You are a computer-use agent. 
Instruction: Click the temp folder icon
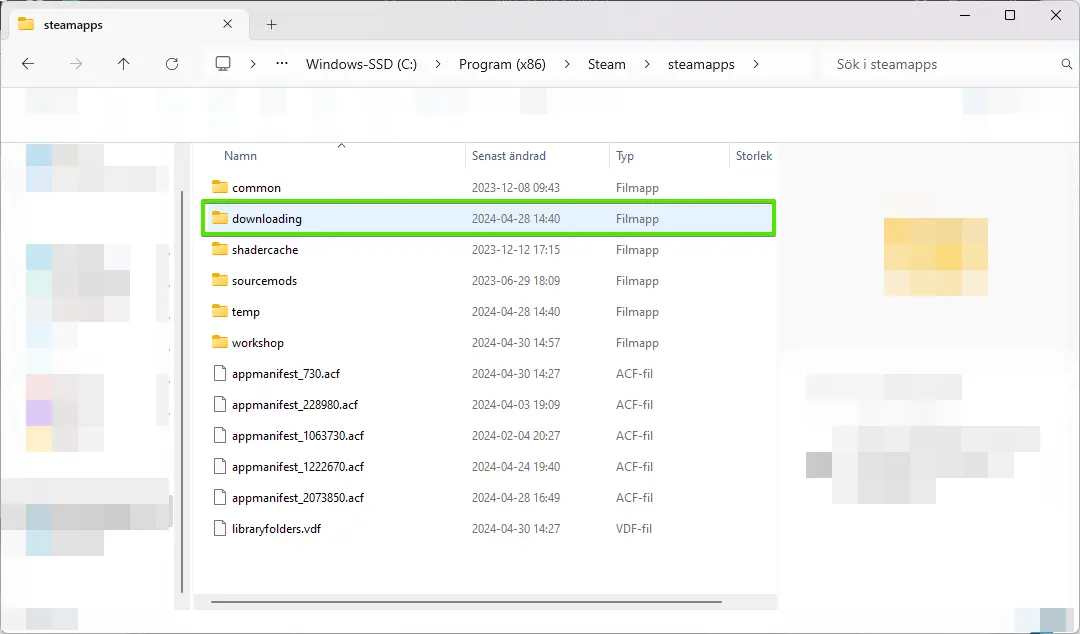pyautogui.click(x=220, y=311)
